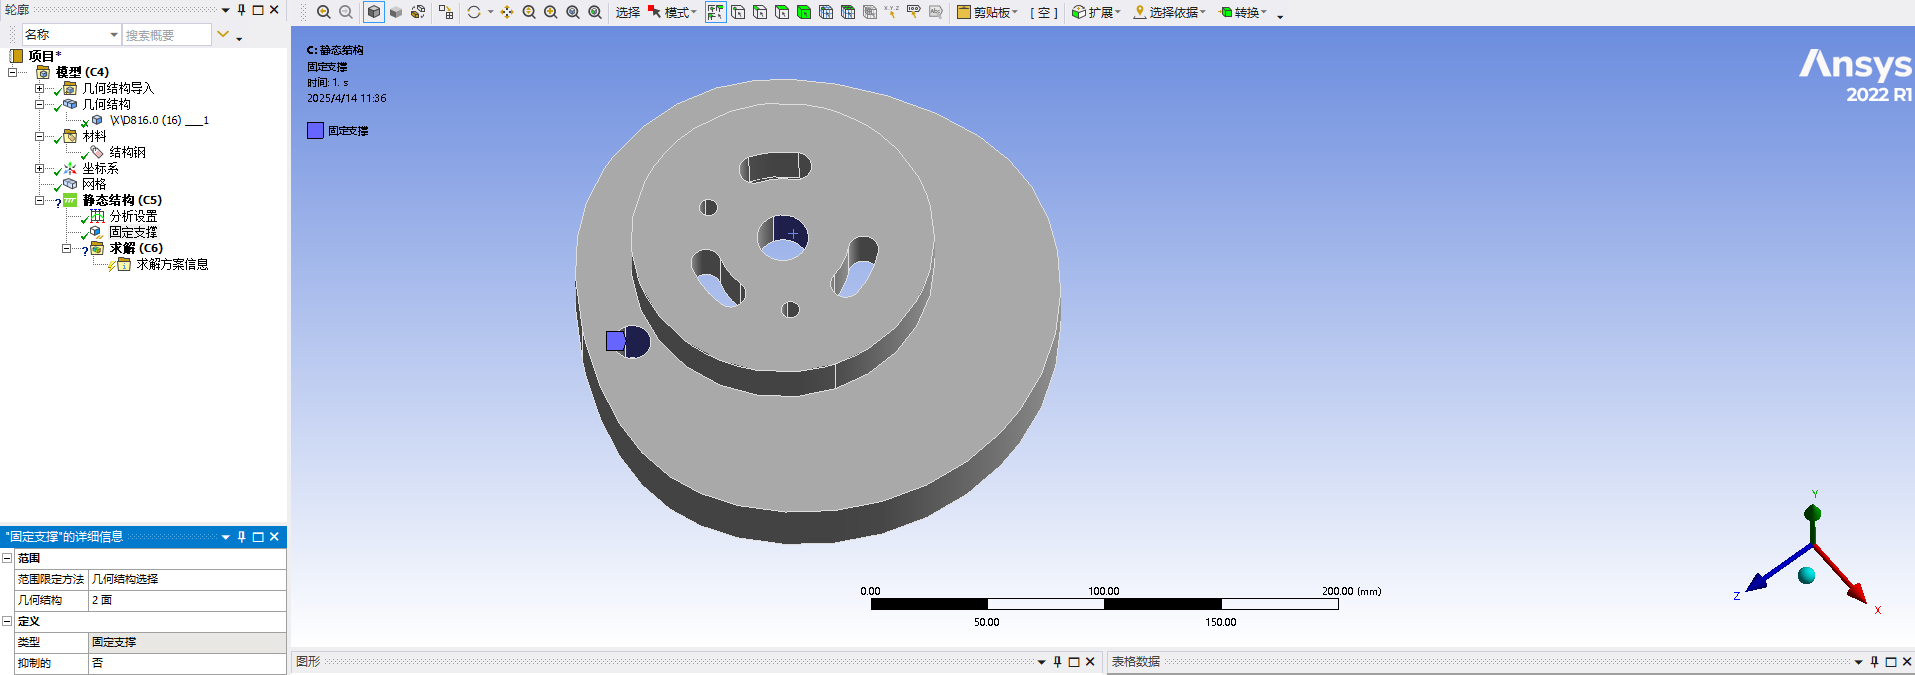Collapse the 材料 tree node

pos(40,136)
